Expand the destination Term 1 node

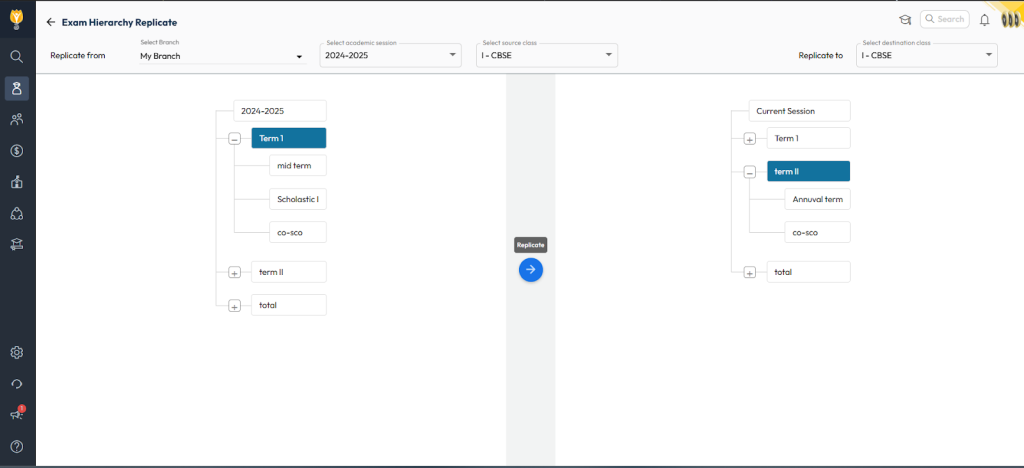(749, 140)
